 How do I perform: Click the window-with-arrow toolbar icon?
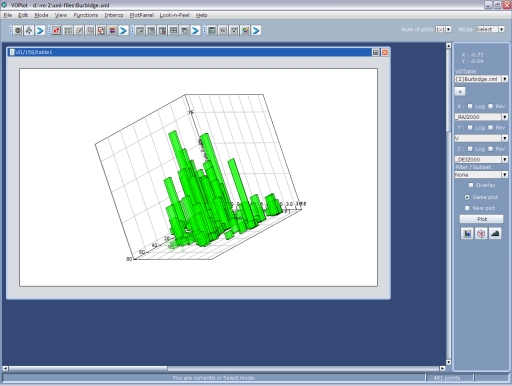140,31
